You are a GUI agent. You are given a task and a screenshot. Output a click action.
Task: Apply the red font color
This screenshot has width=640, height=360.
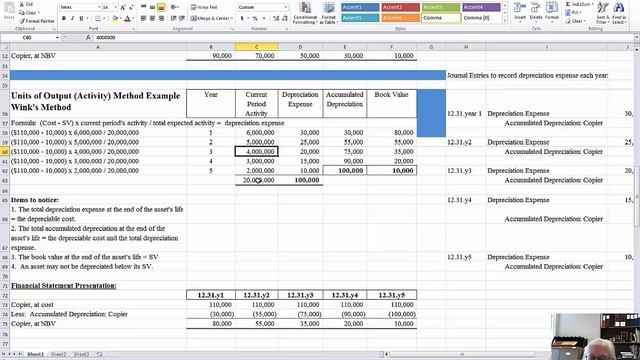pos(127,18)
